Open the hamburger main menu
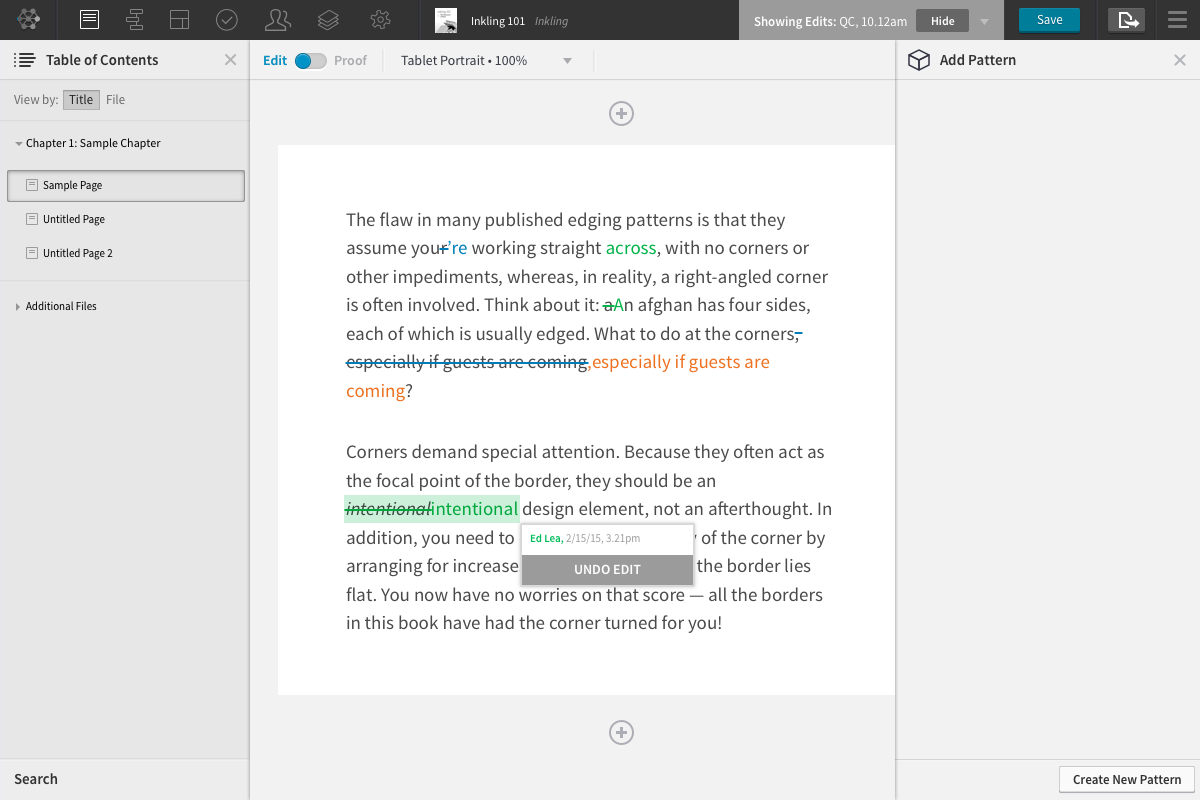Screen dimensions: 1200x800 click(1177, 20)
